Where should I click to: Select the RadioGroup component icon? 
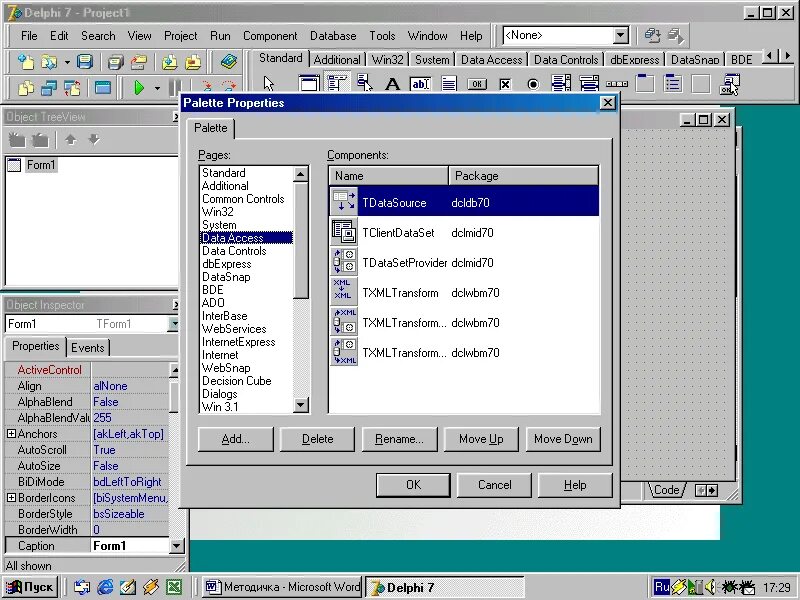pos(672,84)
